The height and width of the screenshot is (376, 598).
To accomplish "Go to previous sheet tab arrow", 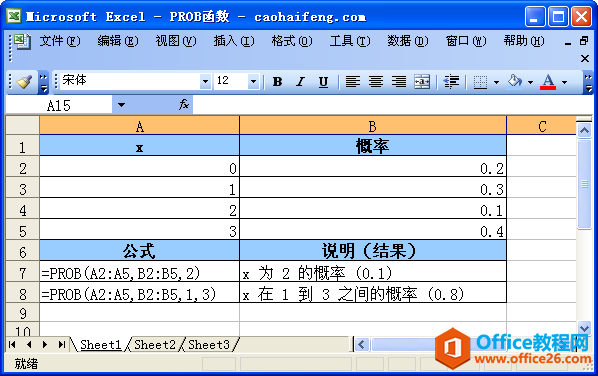I will coord(29,344).
